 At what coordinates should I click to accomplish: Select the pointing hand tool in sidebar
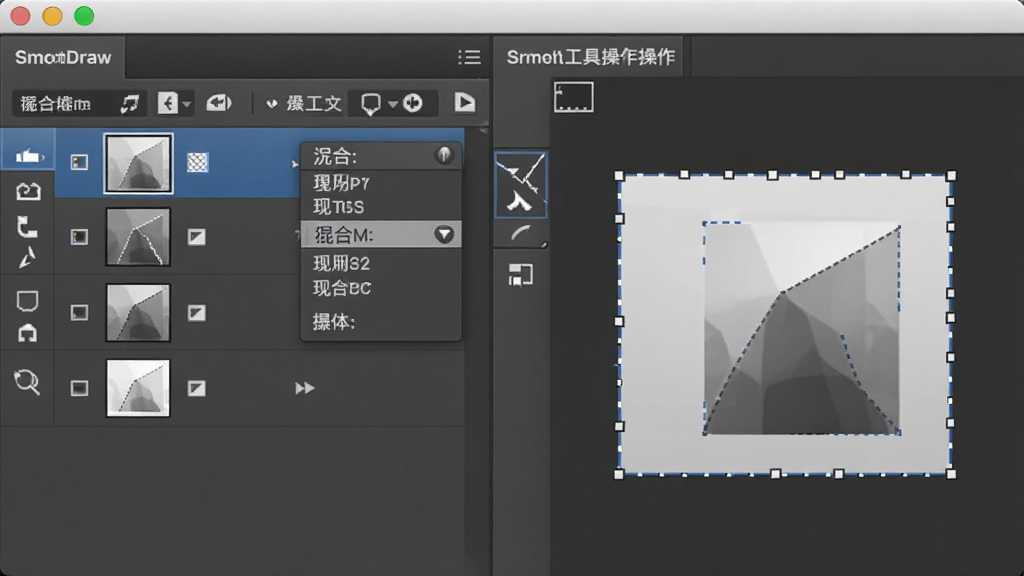27,156
